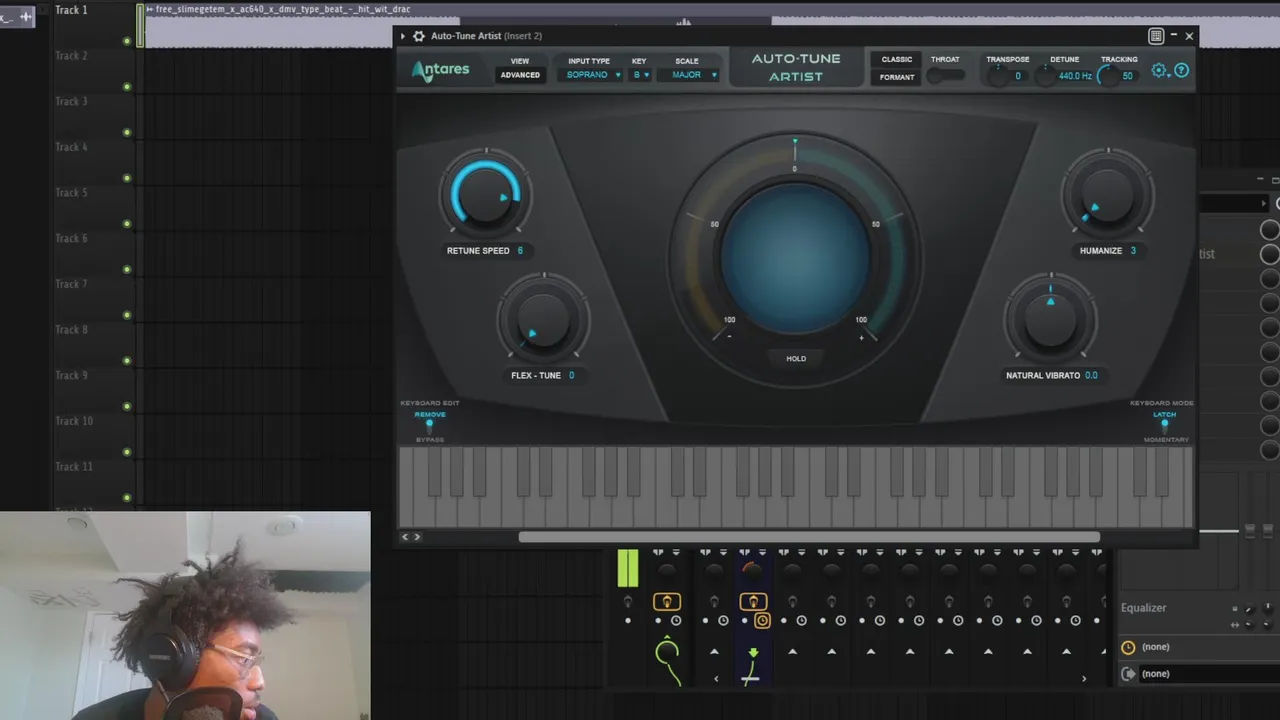Viewport: 1280px width, 720px height.
Task: Mute Track 1 using its green dot
Action: point(127,41)
